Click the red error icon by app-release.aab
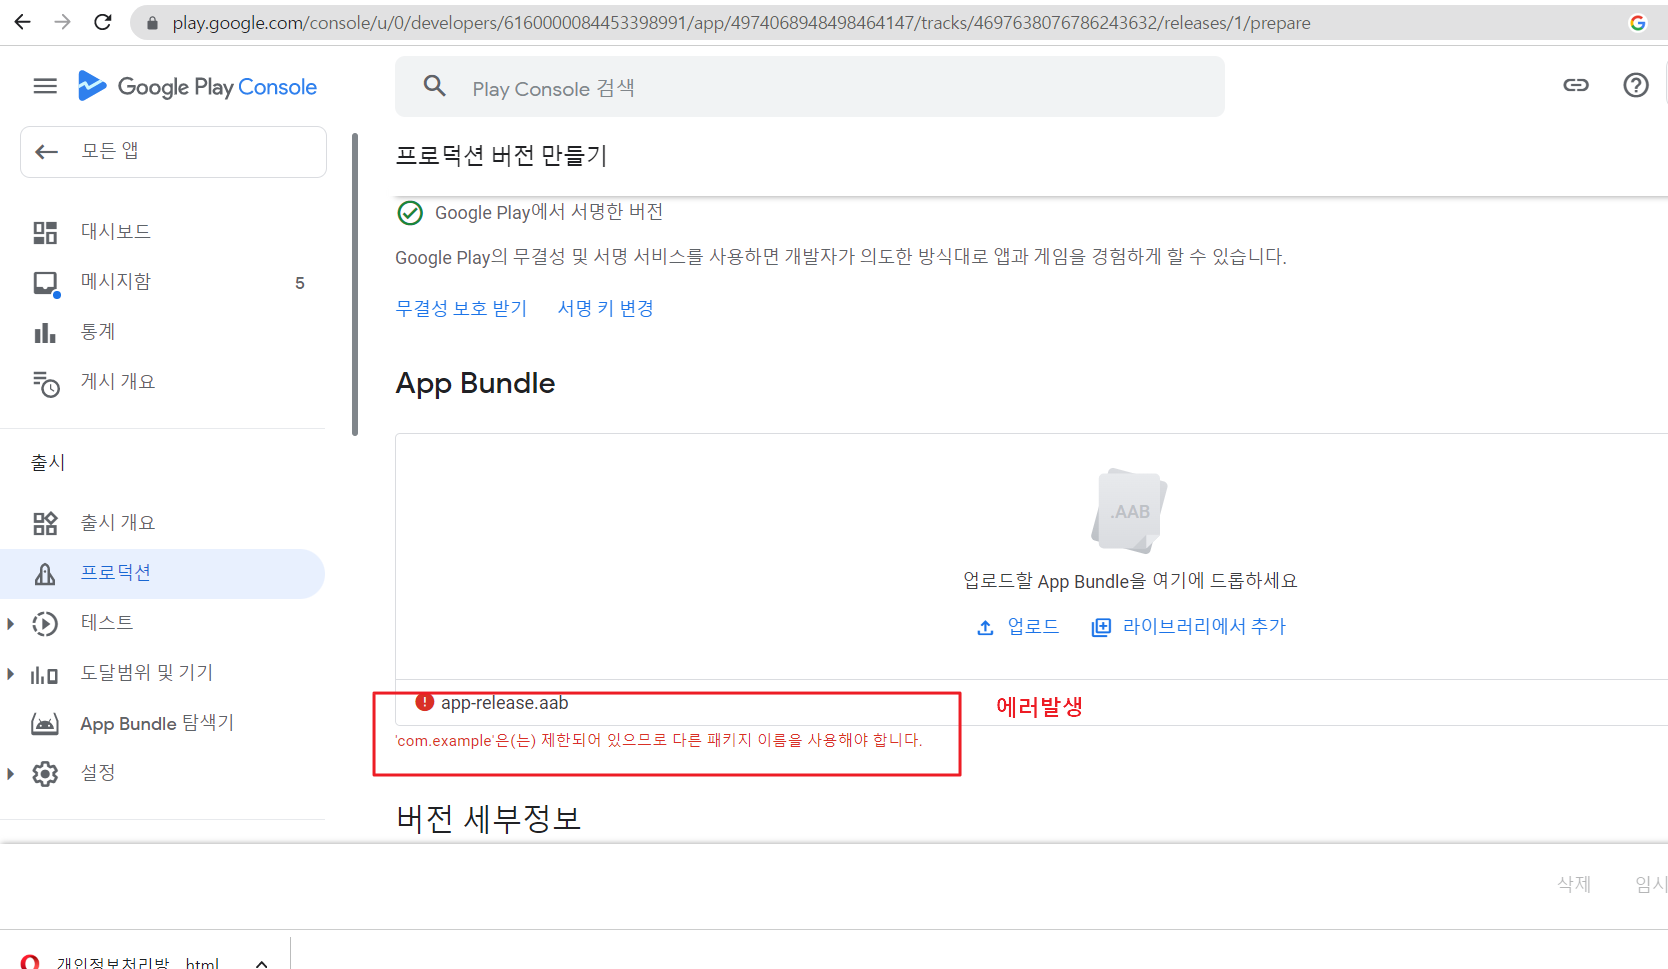The height and width of the screenshot is (969, 1668). click(x=424, y=702)
